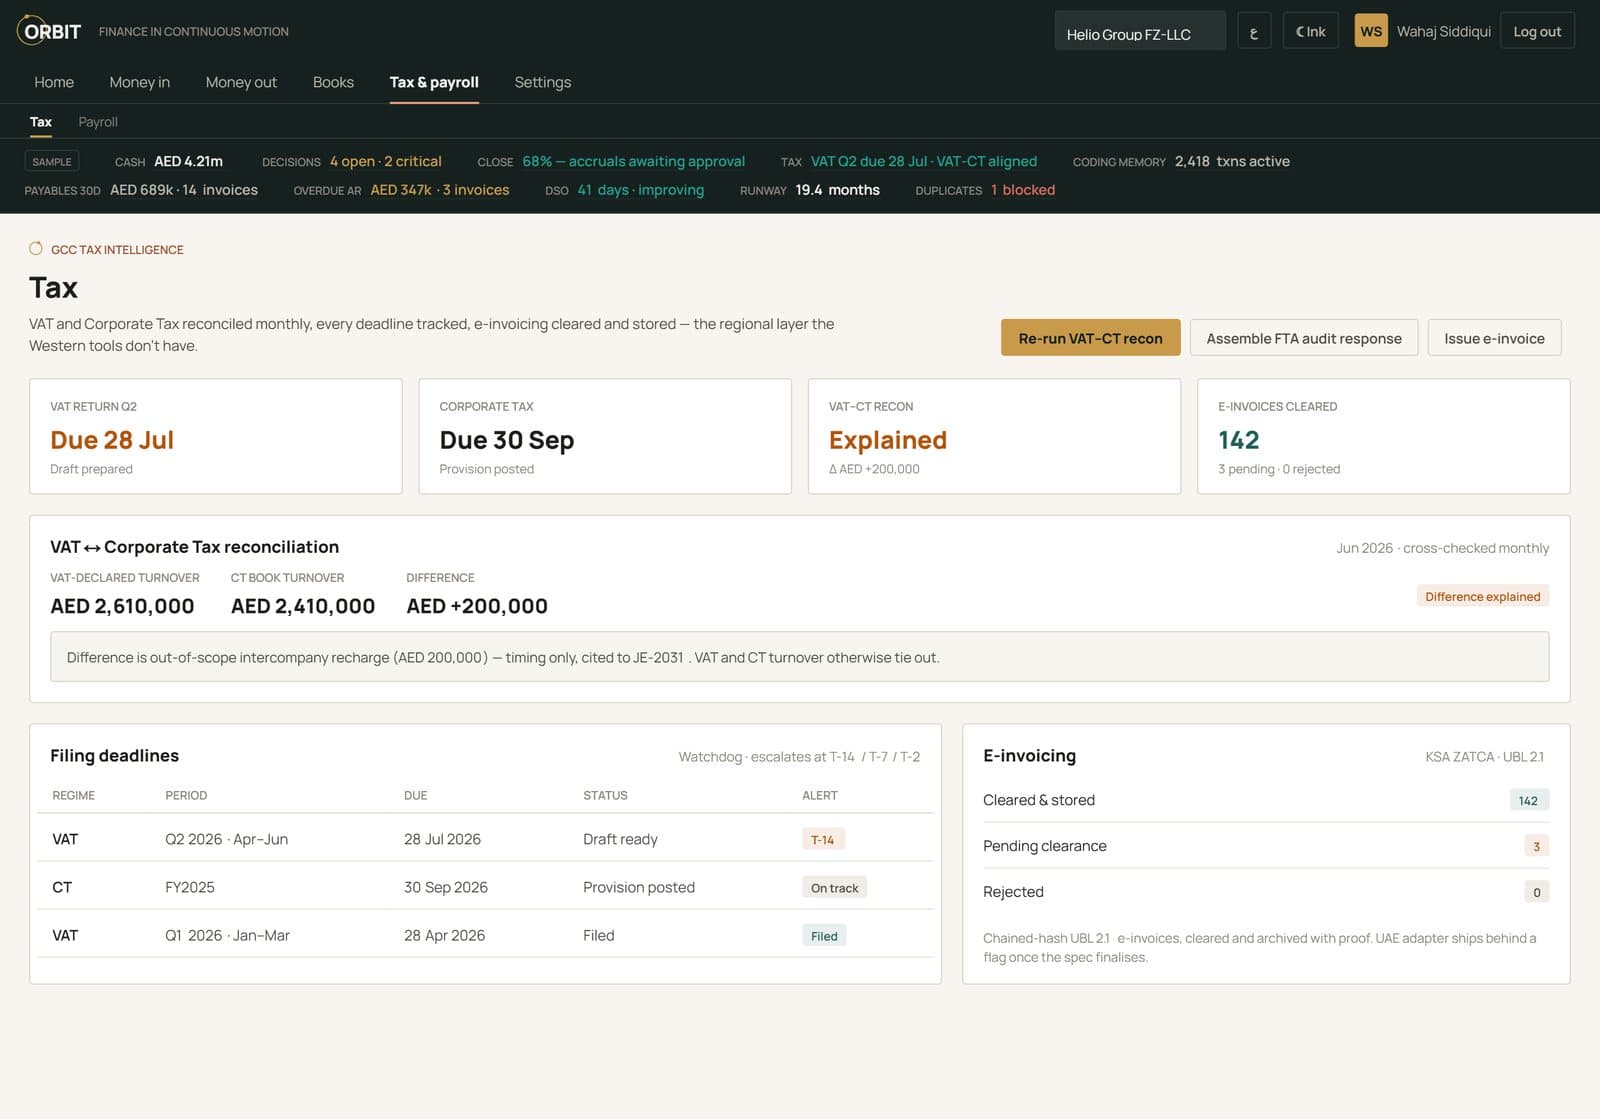The image size is (1600, 1119).
Task: Click 'Q1 2026 · Jan–Mar' period cell
Action: click(x=227, y=935)
